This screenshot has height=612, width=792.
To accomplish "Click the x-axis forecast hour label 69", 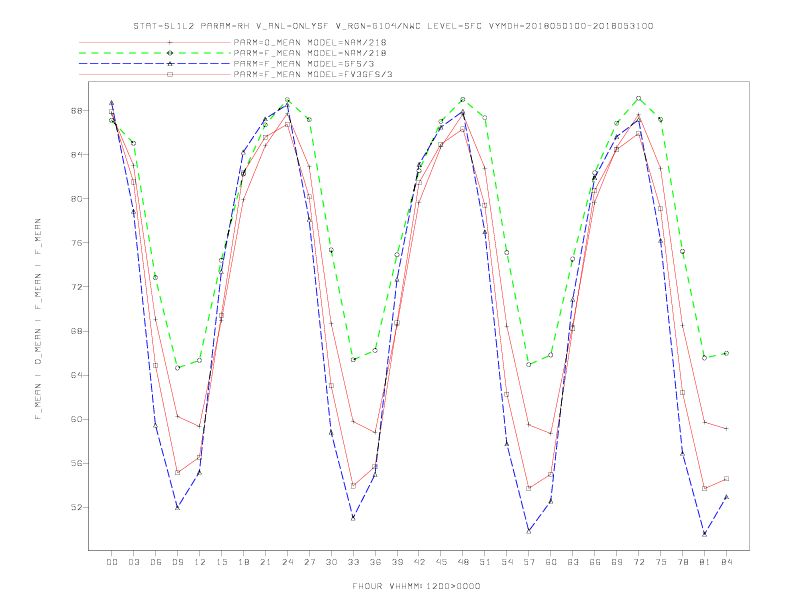I will pos(617,562).
